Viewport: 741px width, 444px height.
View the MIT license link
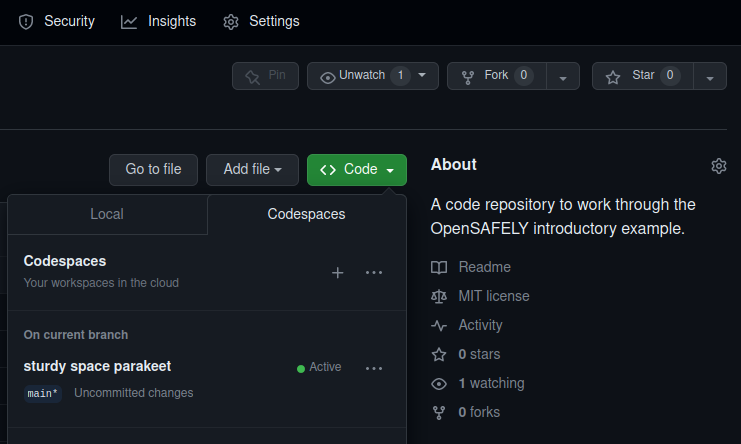(x=494, y=296)
